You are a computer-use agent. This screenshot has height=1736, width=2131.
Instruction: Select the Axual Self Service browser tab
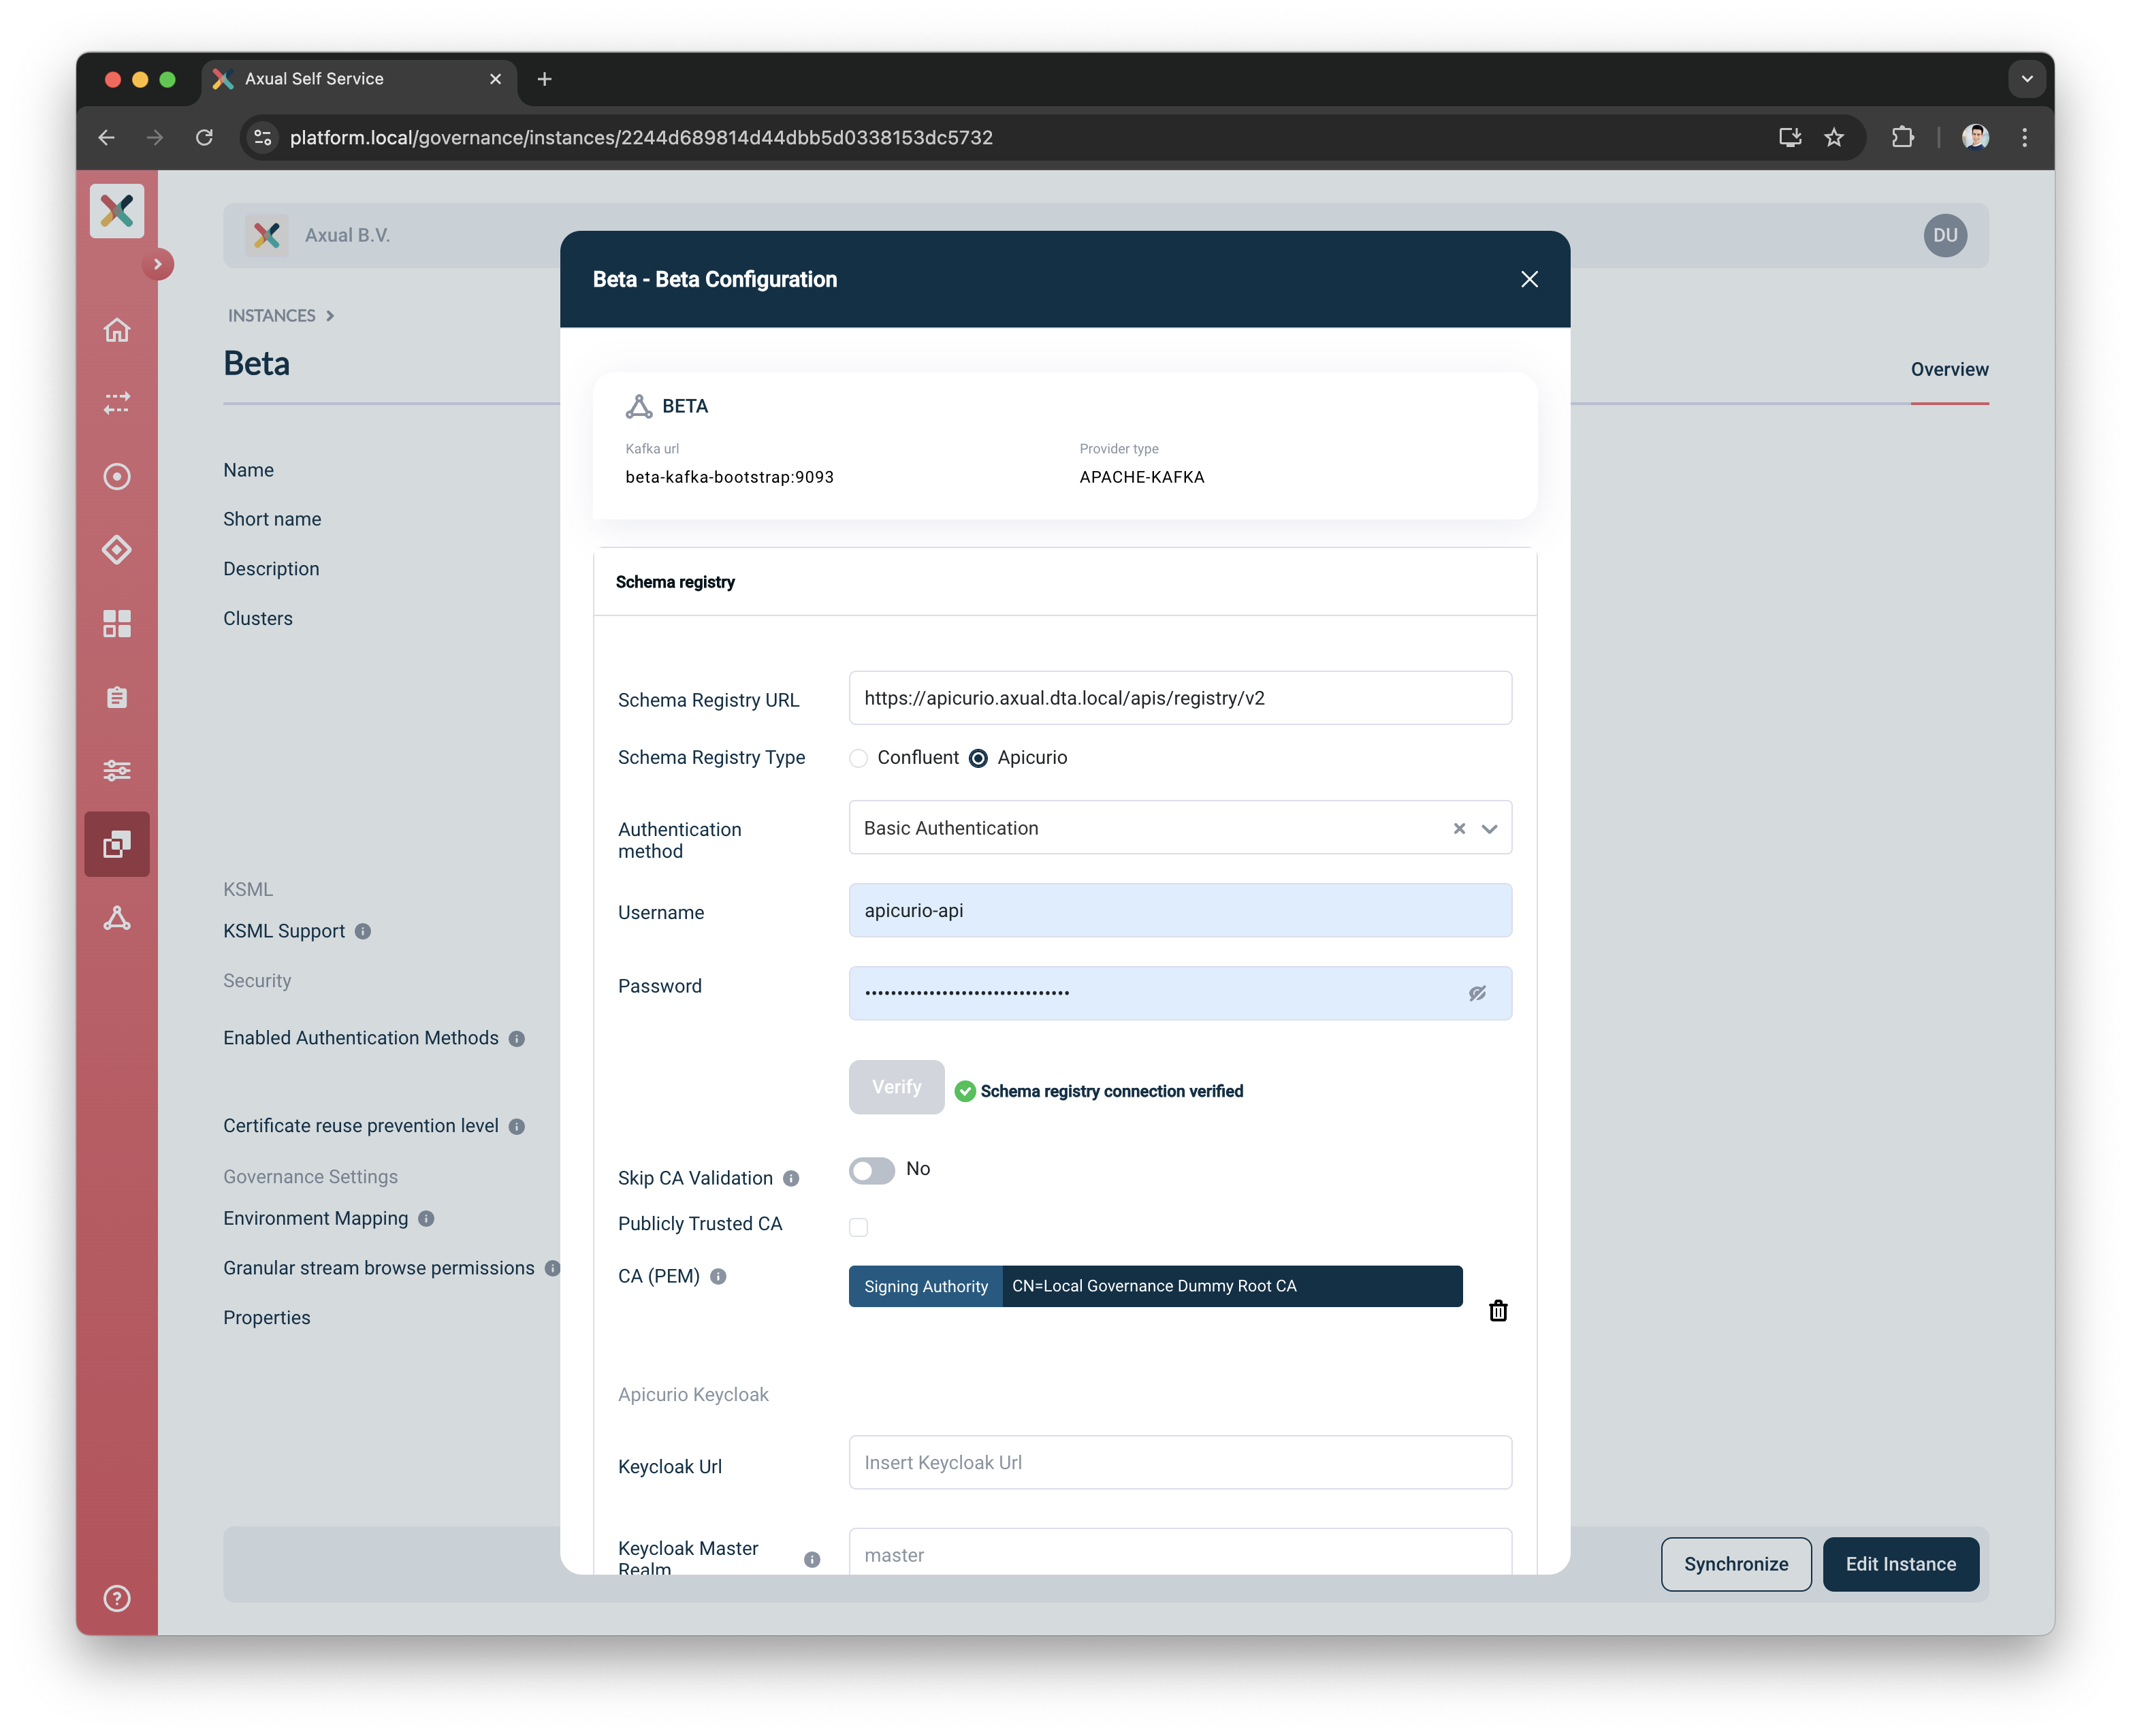[x=358, y=79]
